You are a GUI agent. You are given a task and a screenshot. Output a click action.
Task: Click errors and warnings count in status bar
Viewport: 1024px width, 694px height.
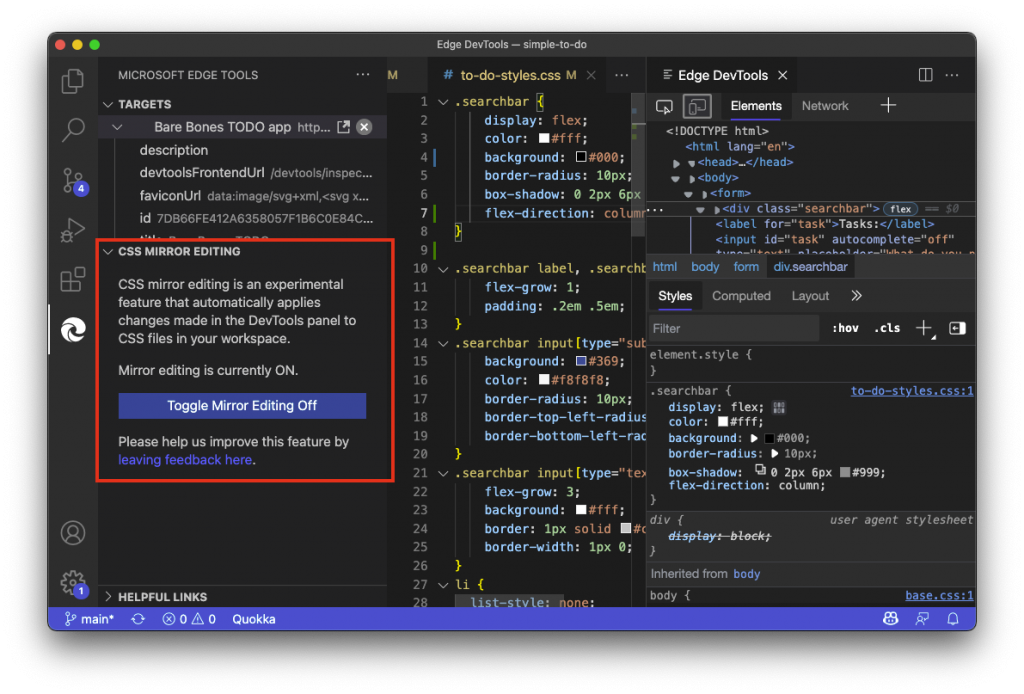point(189,619)
